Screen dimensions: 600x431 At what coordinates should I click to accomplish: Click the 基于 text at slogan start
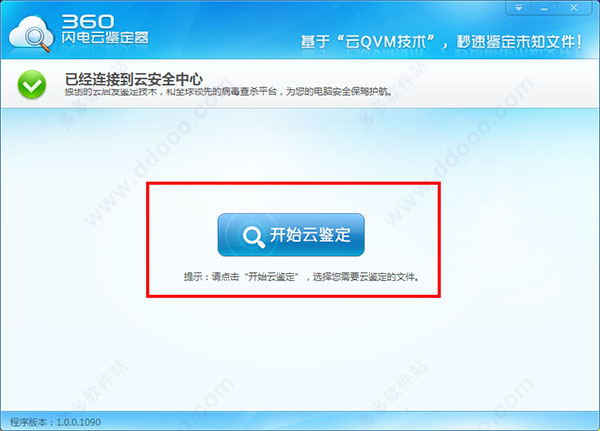[315, 42]
